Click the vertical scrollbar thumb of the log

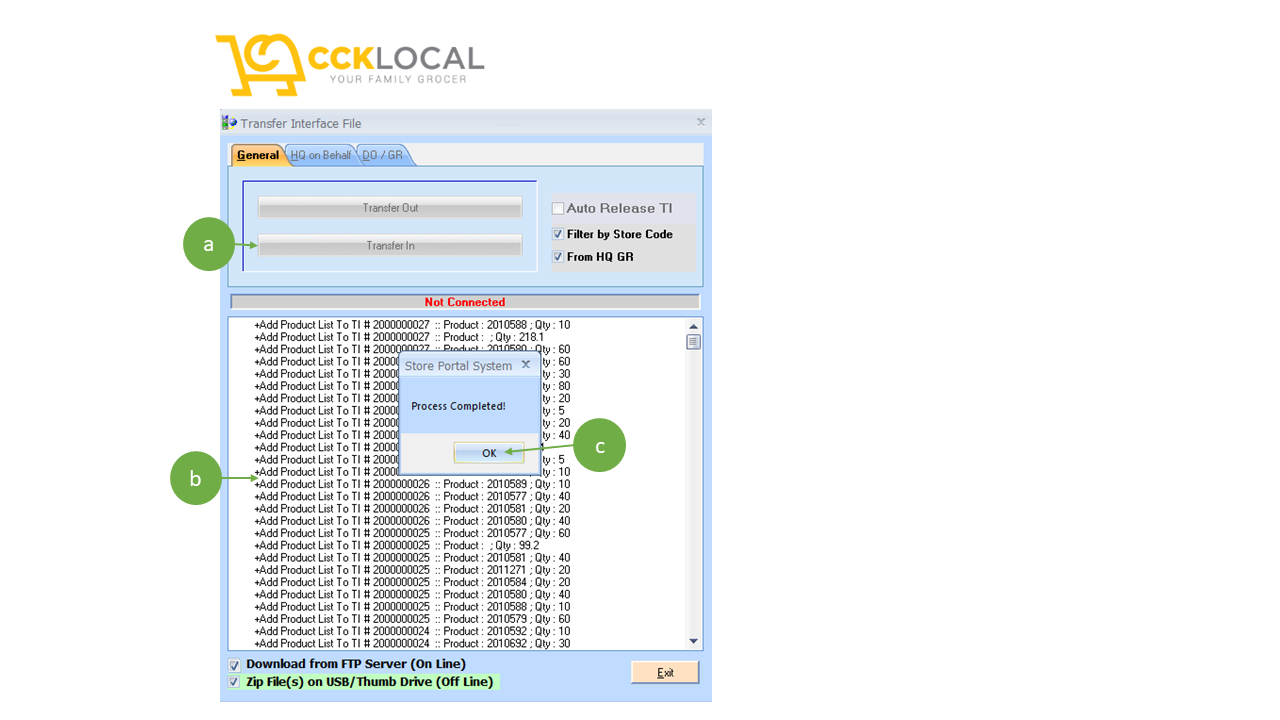coord(692,344)
